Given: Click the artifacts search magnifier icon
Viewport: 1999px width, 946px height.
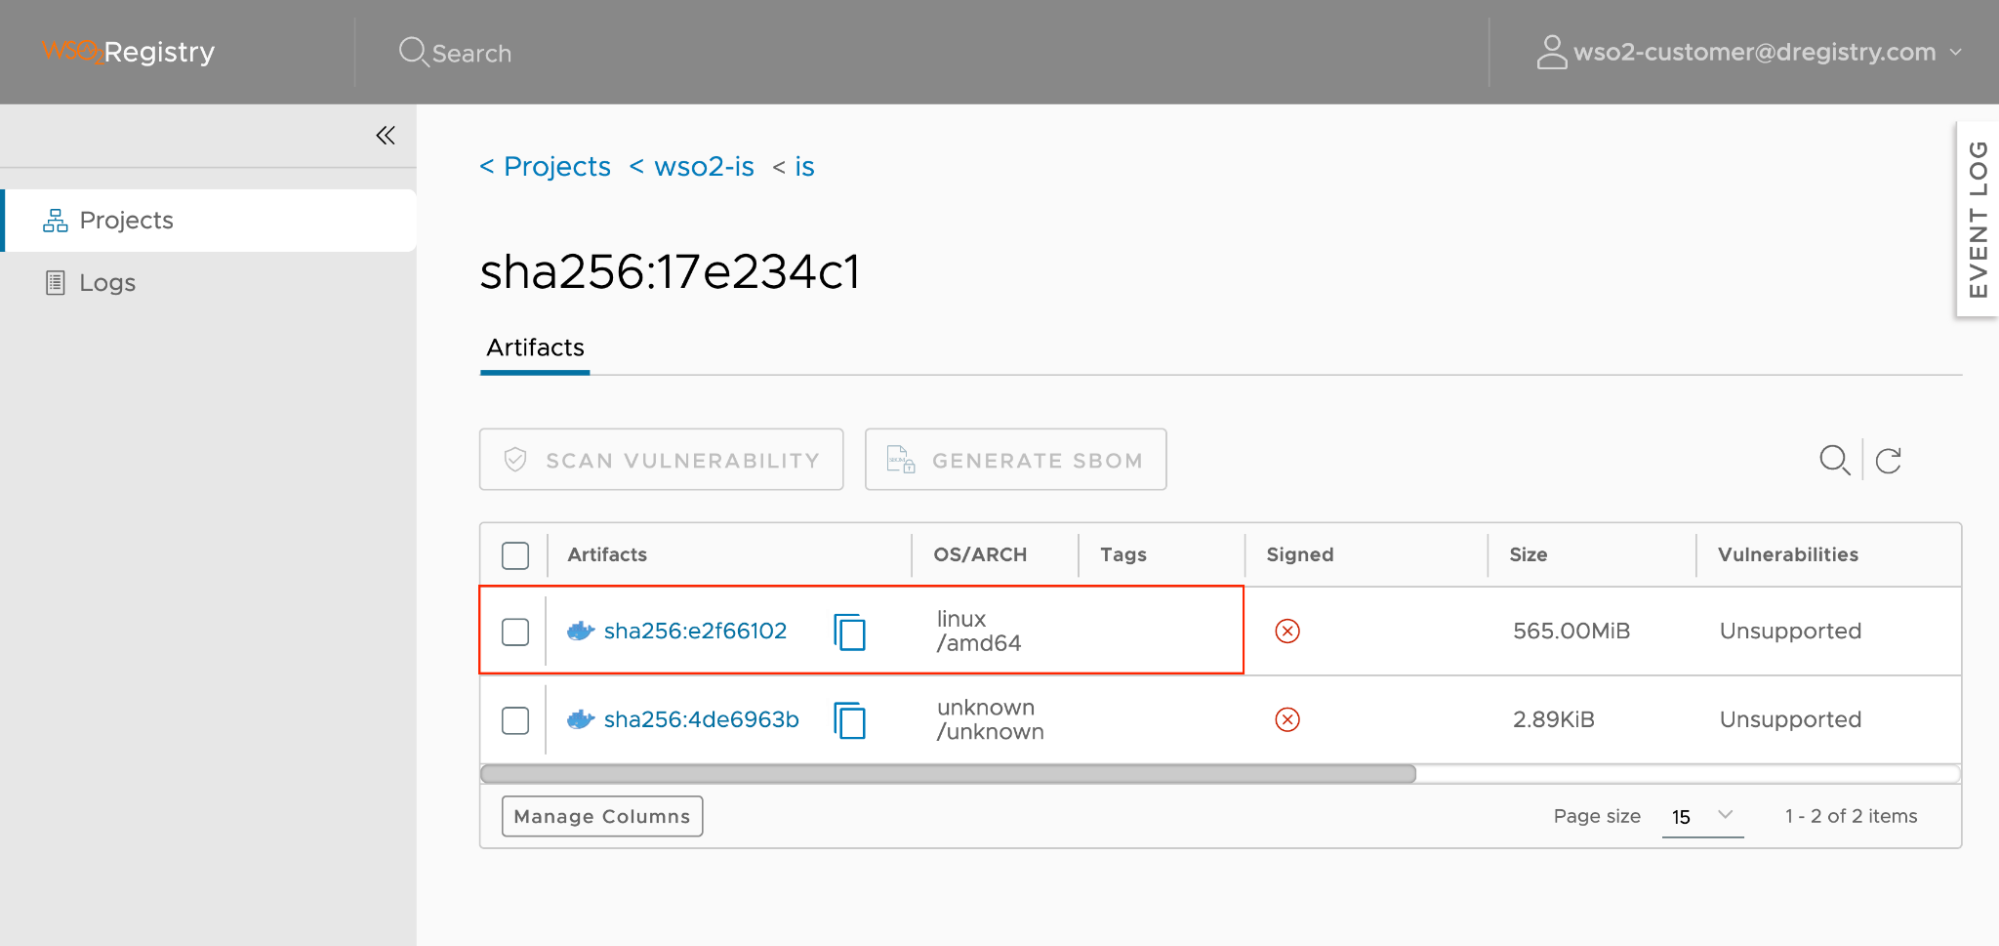Looking at the screenshot, I should [1834, 460].
